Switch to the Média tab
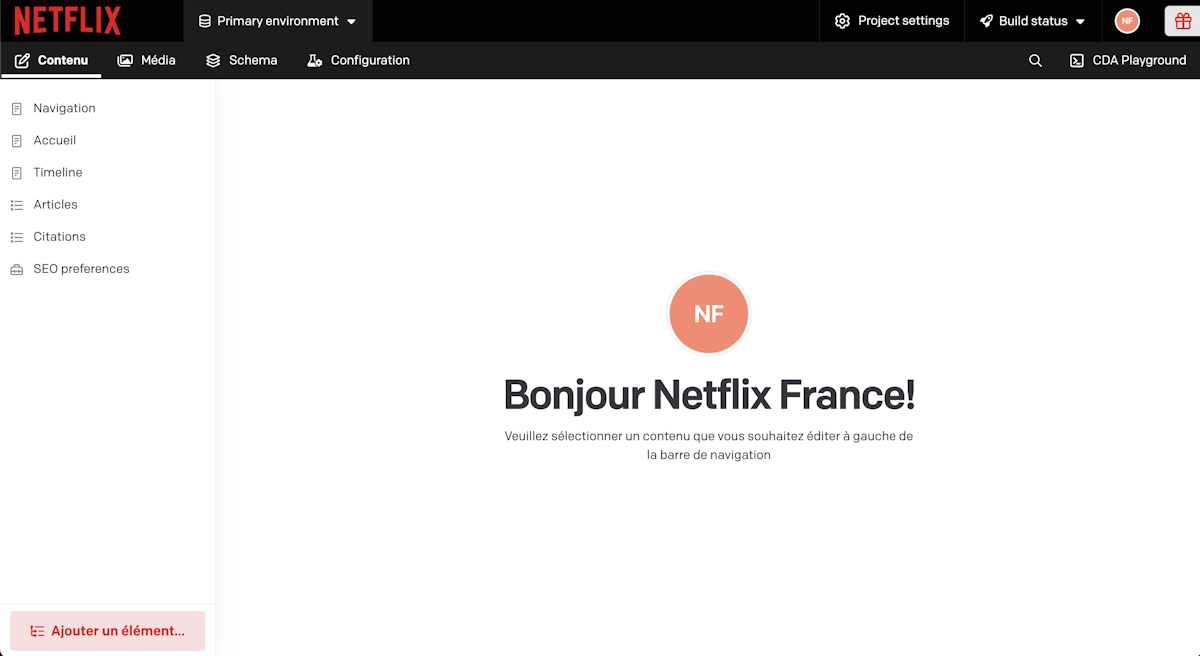 (146, 60)
